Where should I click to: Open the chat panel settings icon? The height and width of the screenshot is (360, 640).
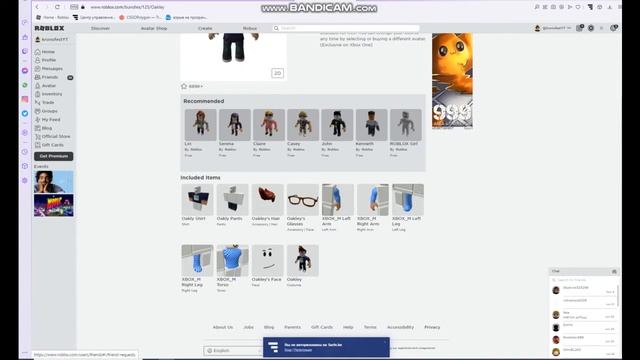coord(614,271)
